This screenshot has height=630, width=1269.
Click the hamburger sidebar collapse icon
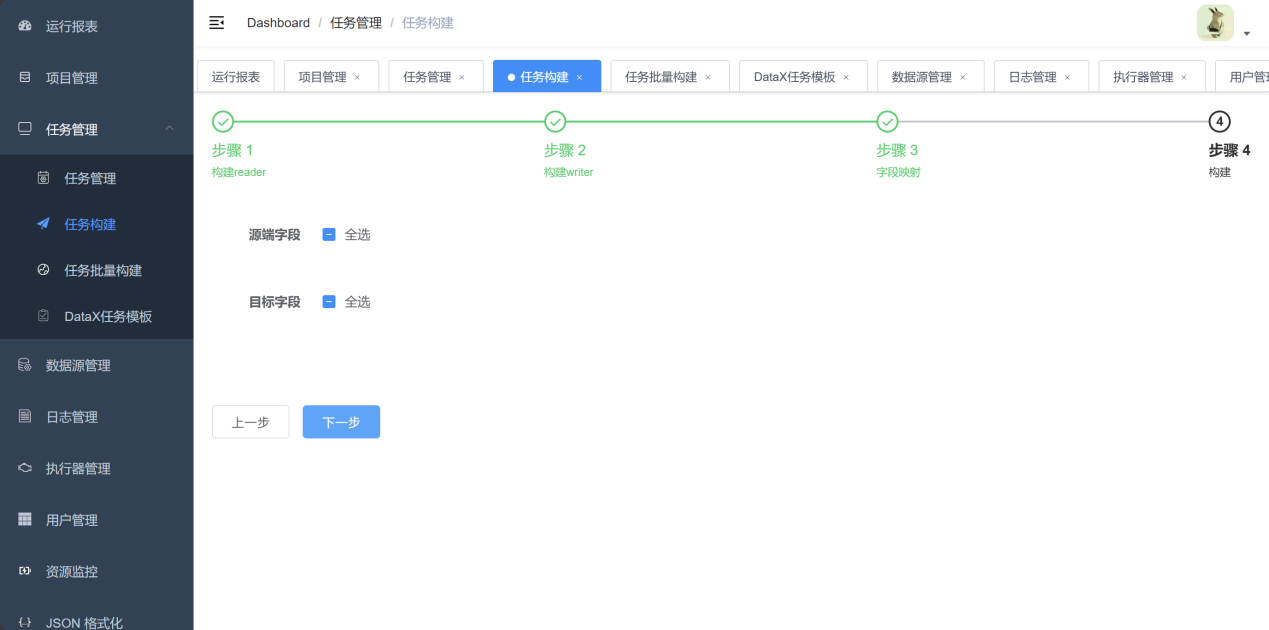(x=216, y=23)
